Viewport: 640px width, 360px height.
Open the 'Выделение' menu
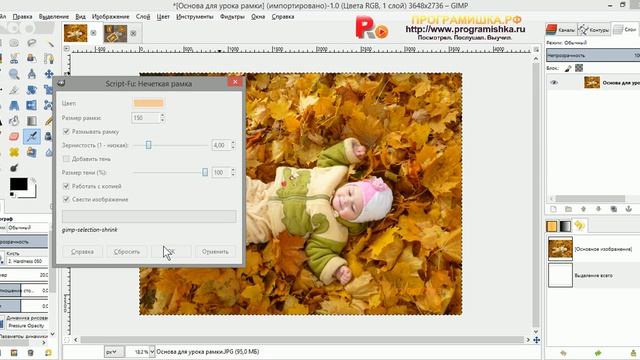point(54,17)
